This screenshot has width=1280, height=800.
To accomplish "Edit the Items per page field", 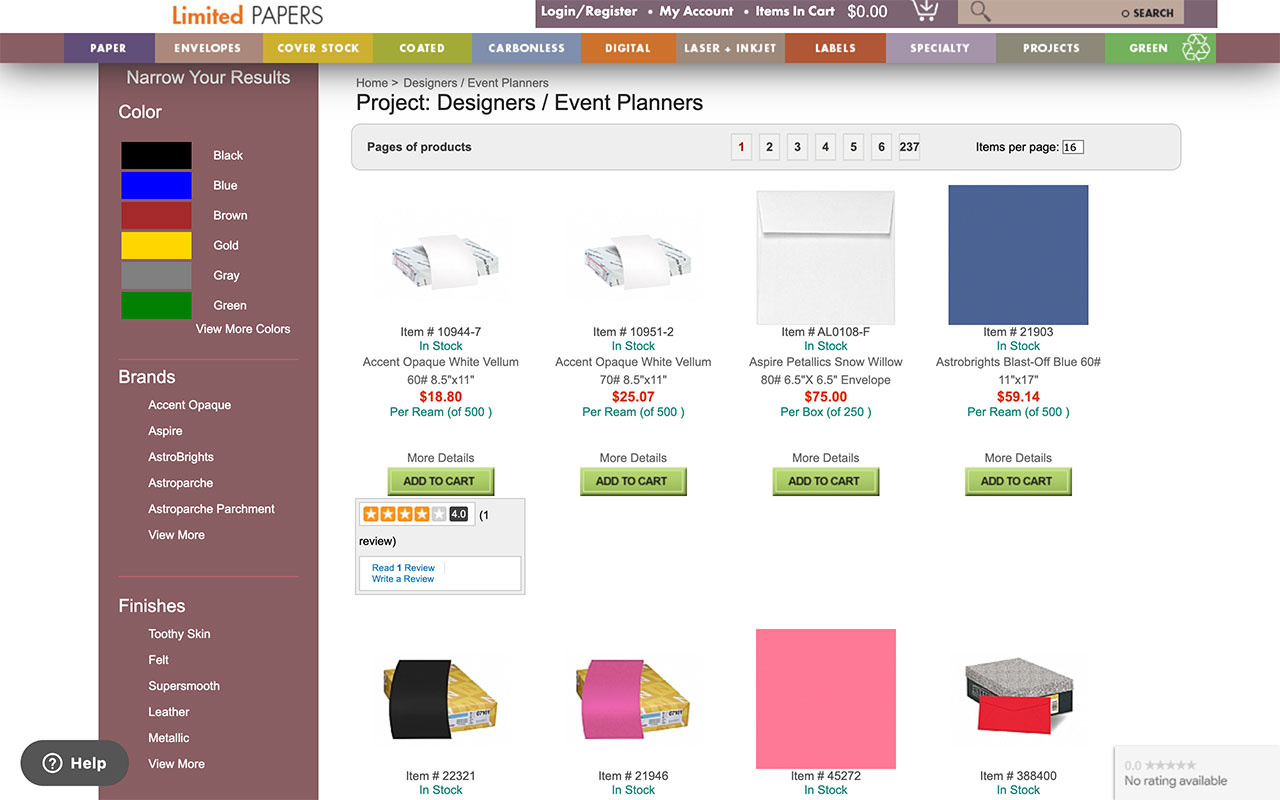I will coord(1071,146).
